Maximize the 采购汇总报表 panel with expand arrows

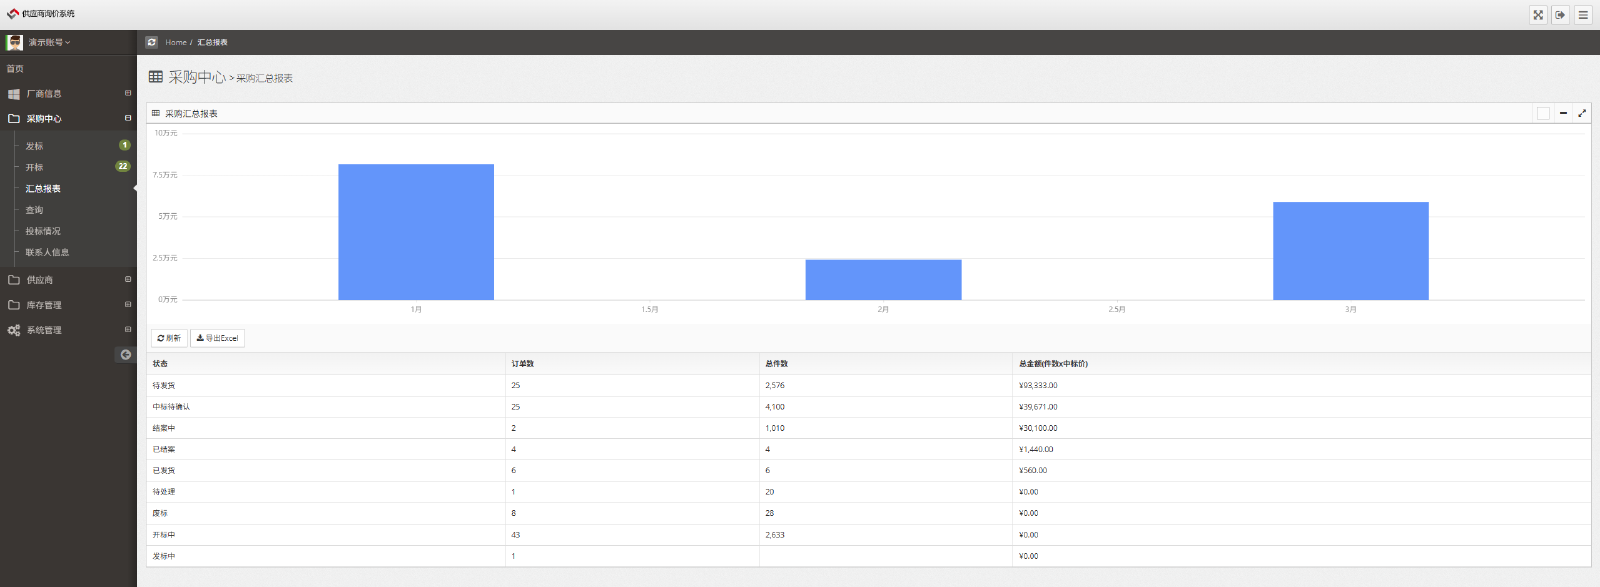1582,113
